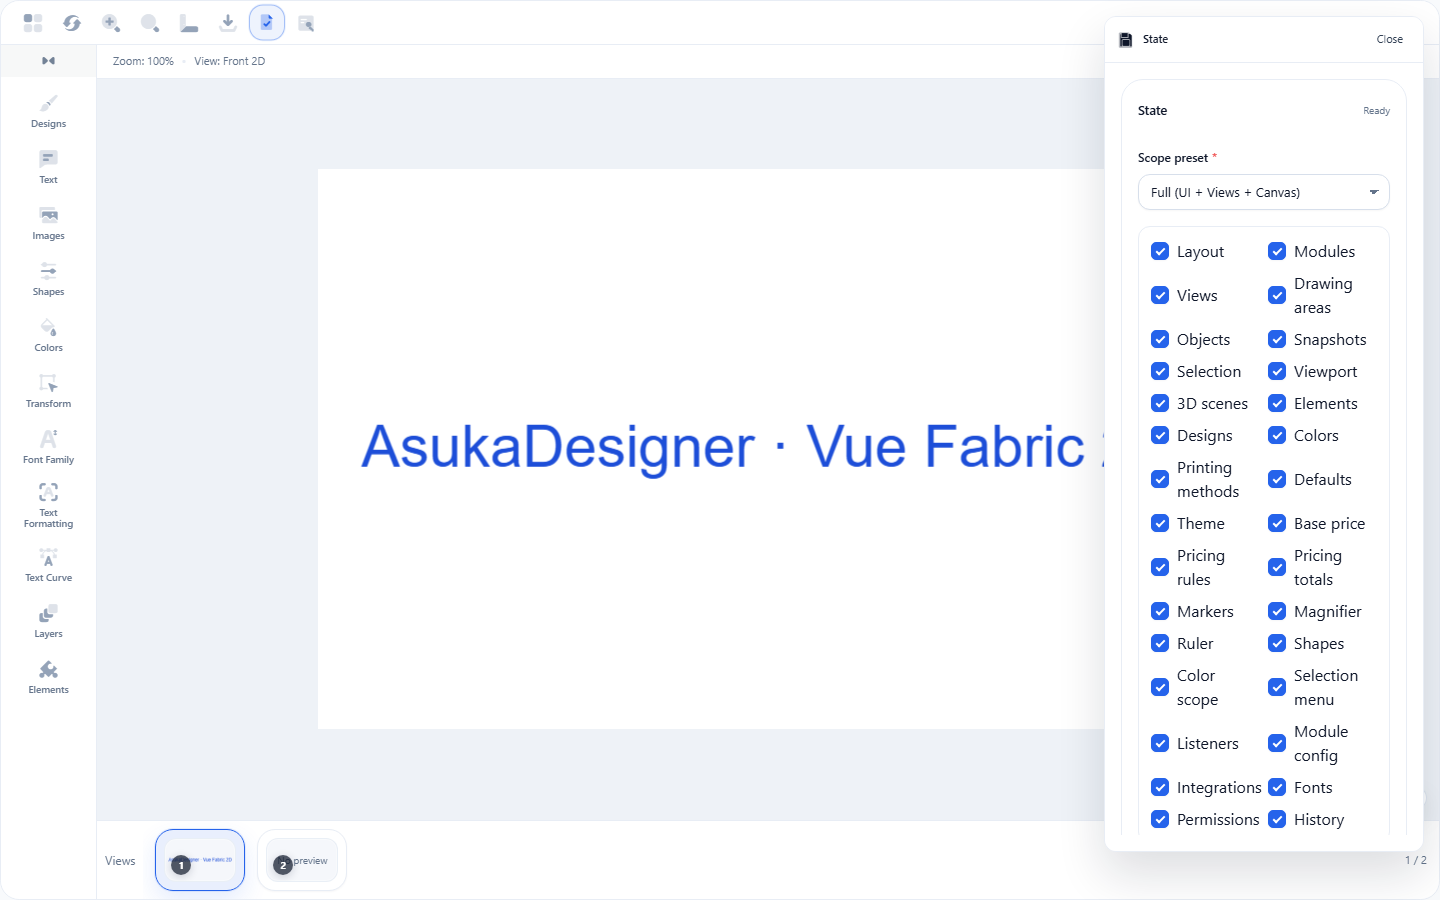Toggle the Objects checkbox
1440x900 pixels.
point(1160,339)
